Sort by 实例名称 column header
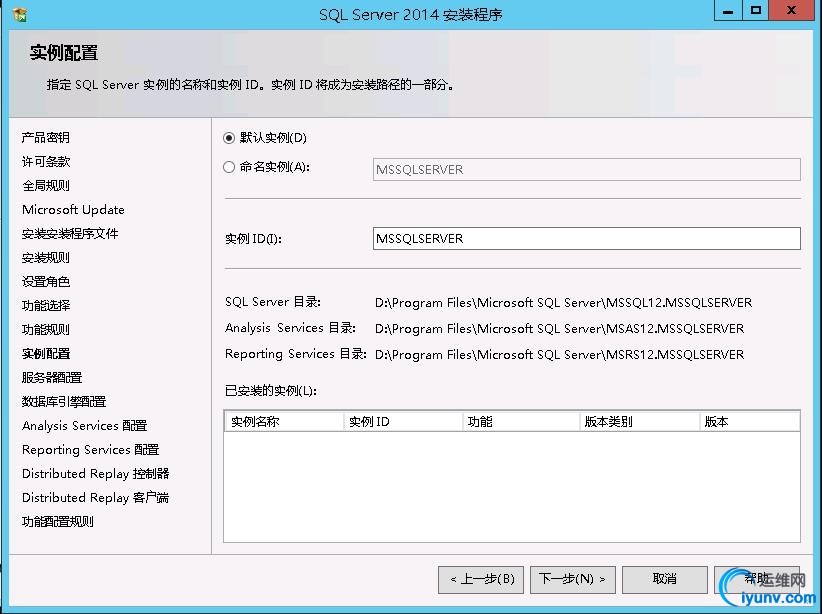This screenshot has height=614, width=822. tap(284, 422)
